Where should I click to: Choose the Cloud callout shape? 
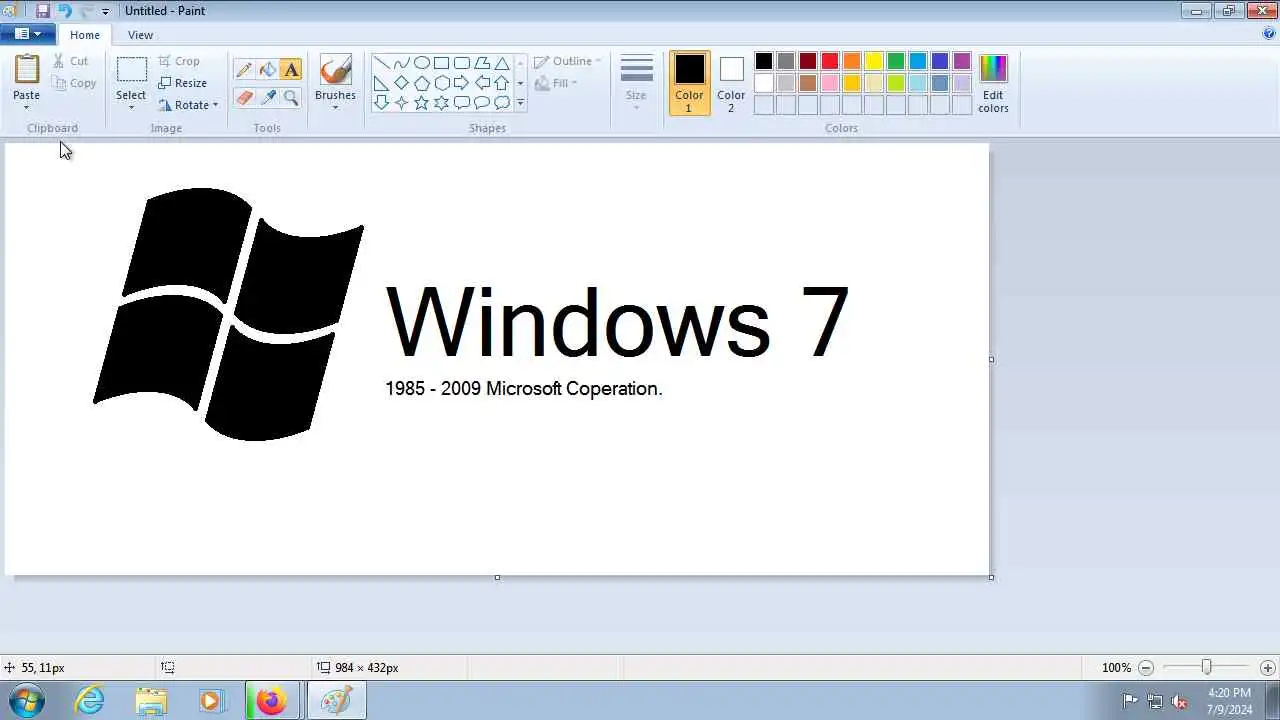(501, 103)
